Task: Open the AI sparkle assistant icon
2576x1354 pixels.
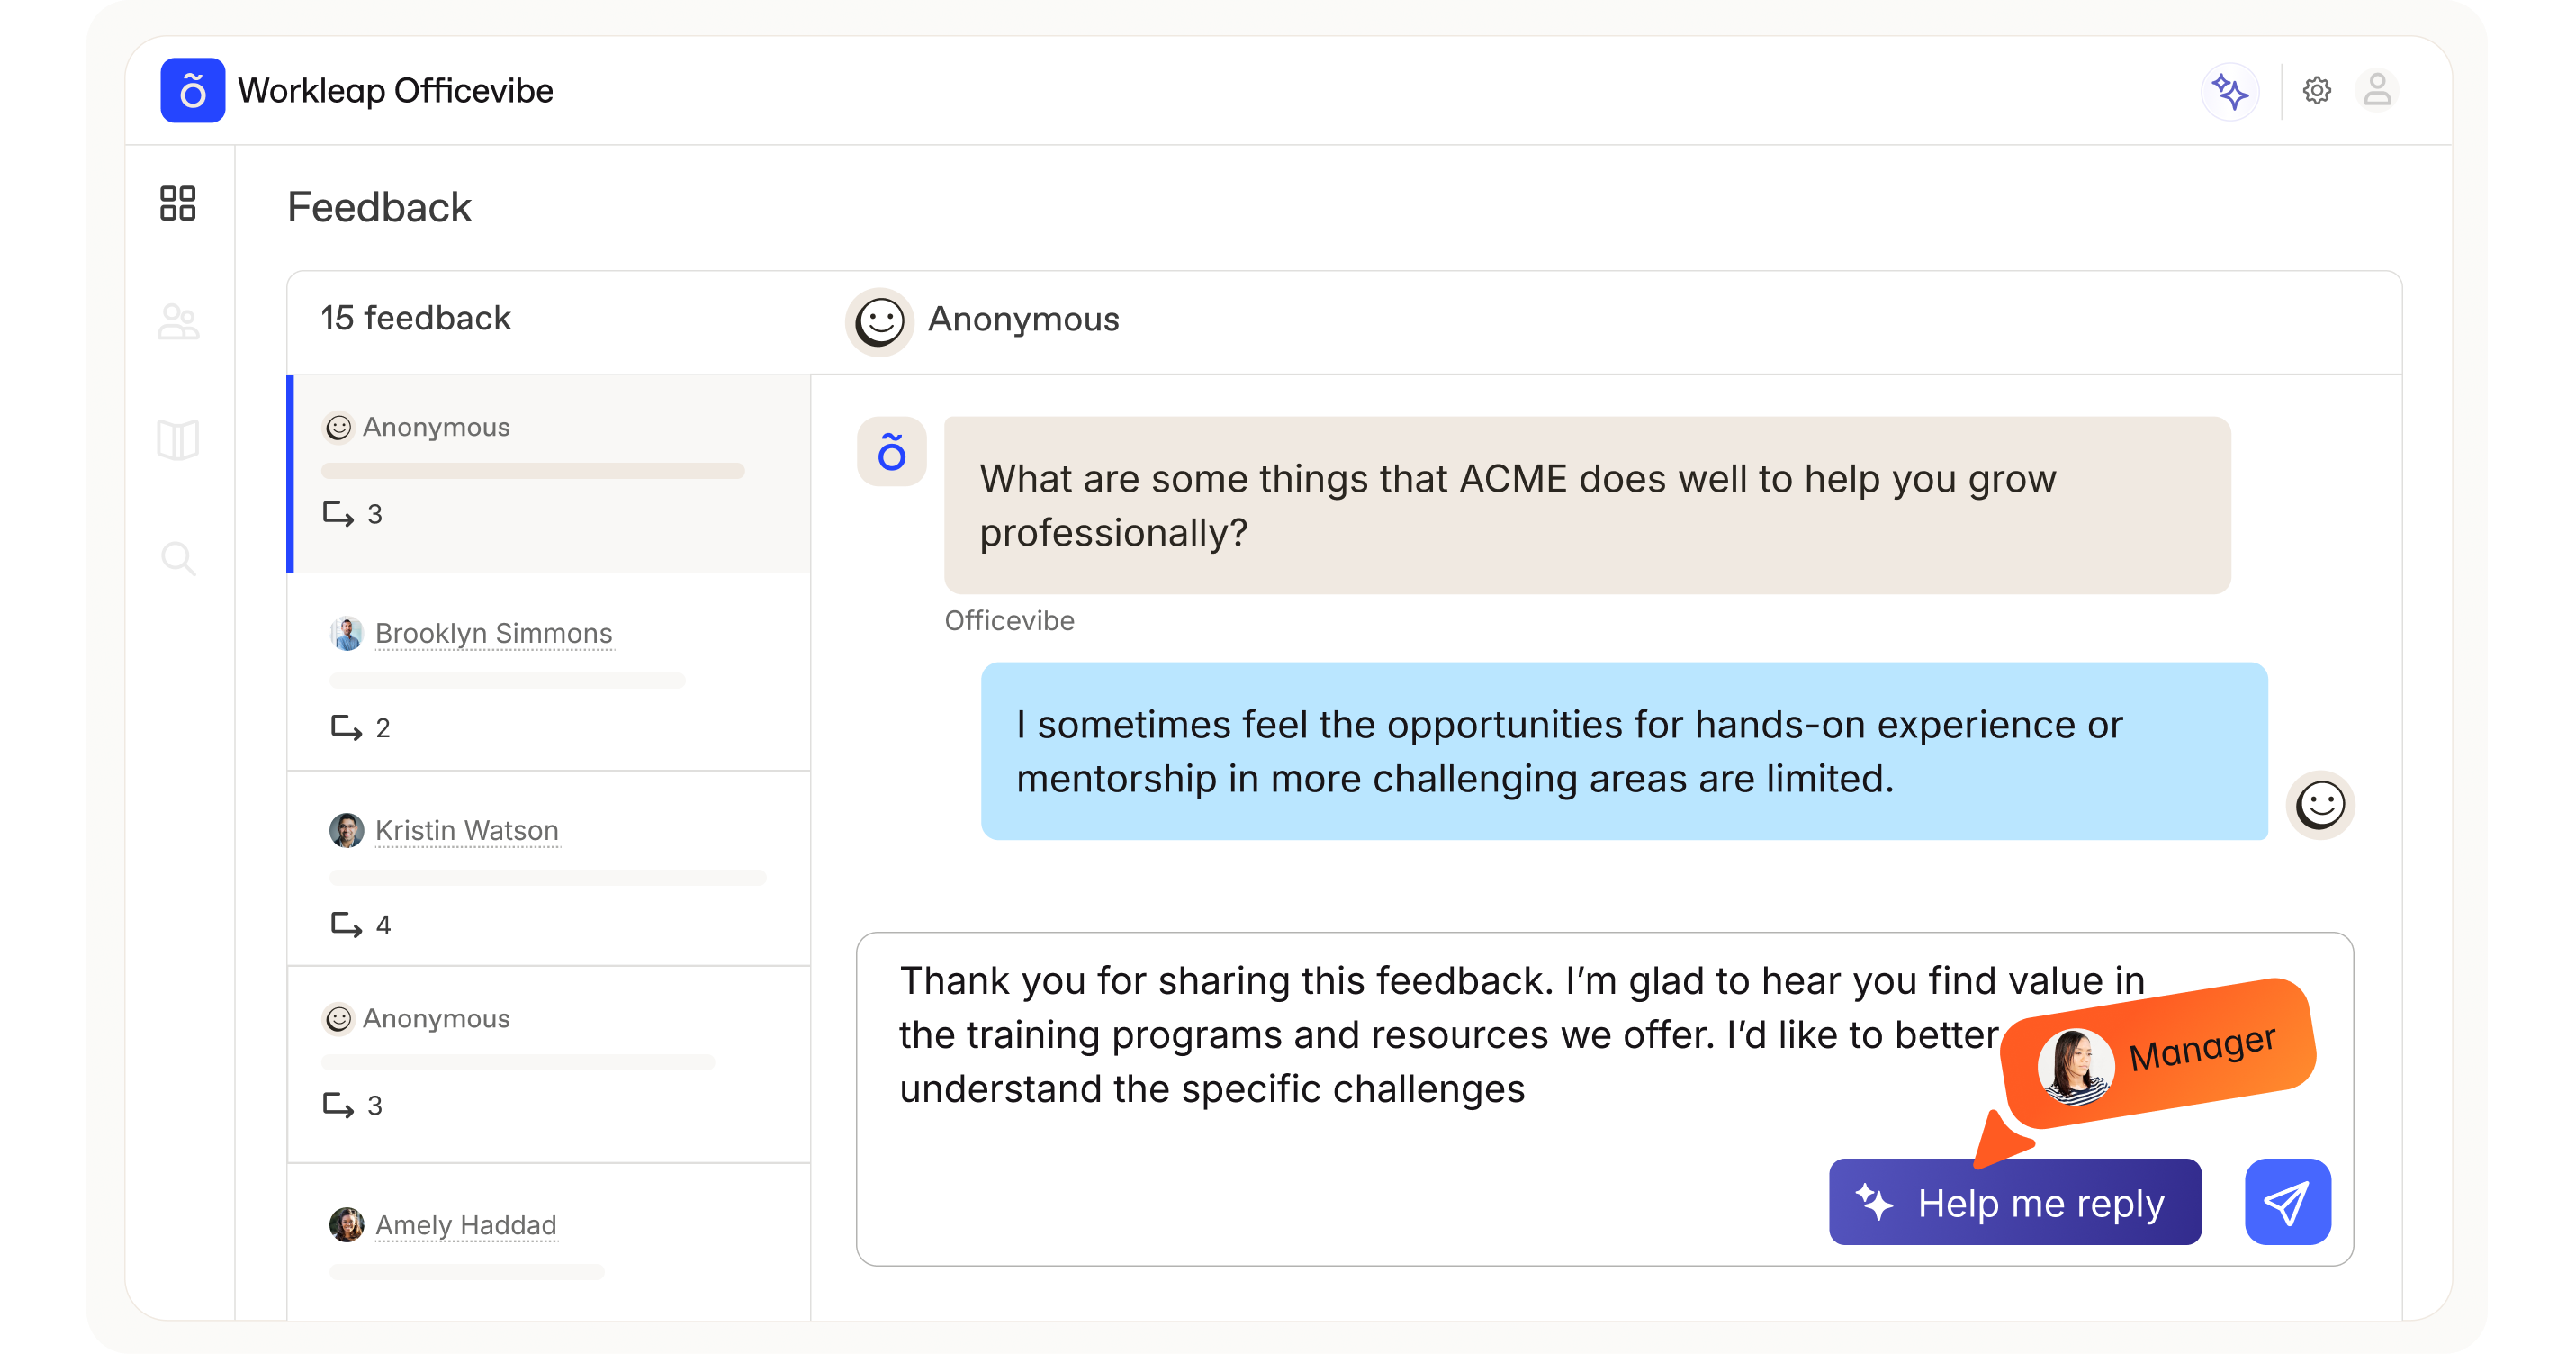Action: 2230,91
